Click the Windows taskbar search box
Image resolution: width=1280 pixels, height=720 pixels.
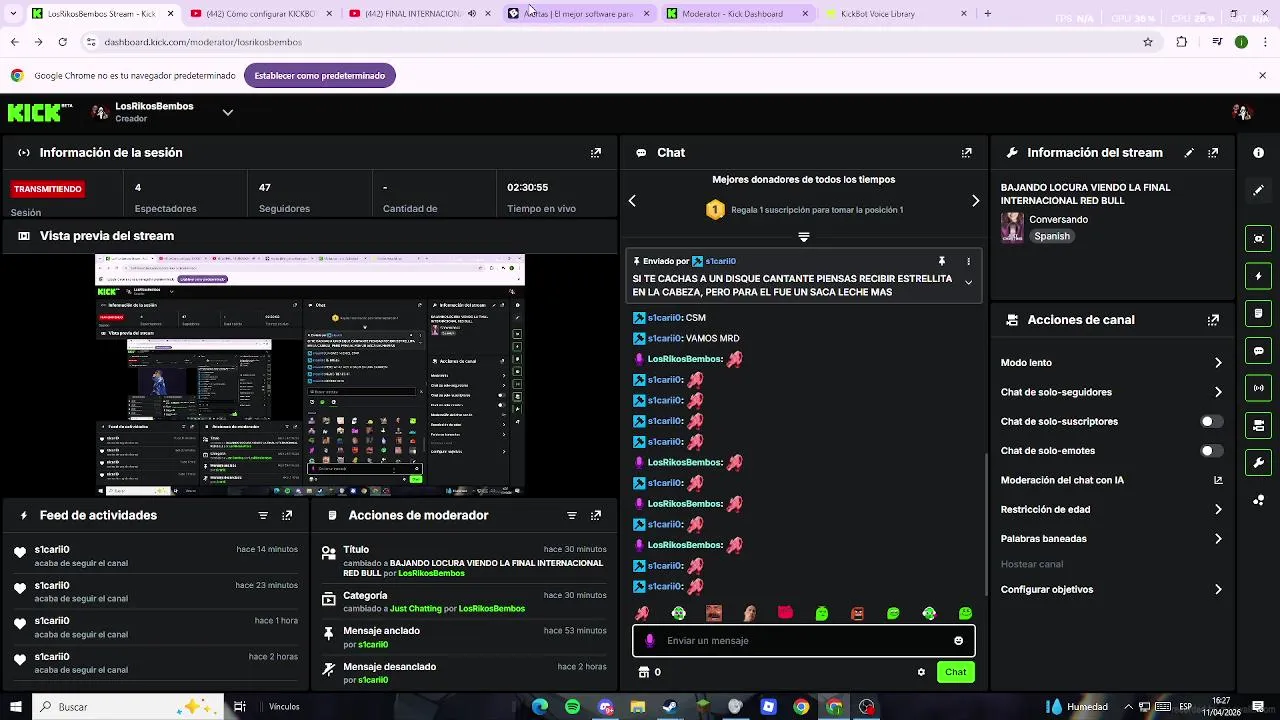pos(127,707)
